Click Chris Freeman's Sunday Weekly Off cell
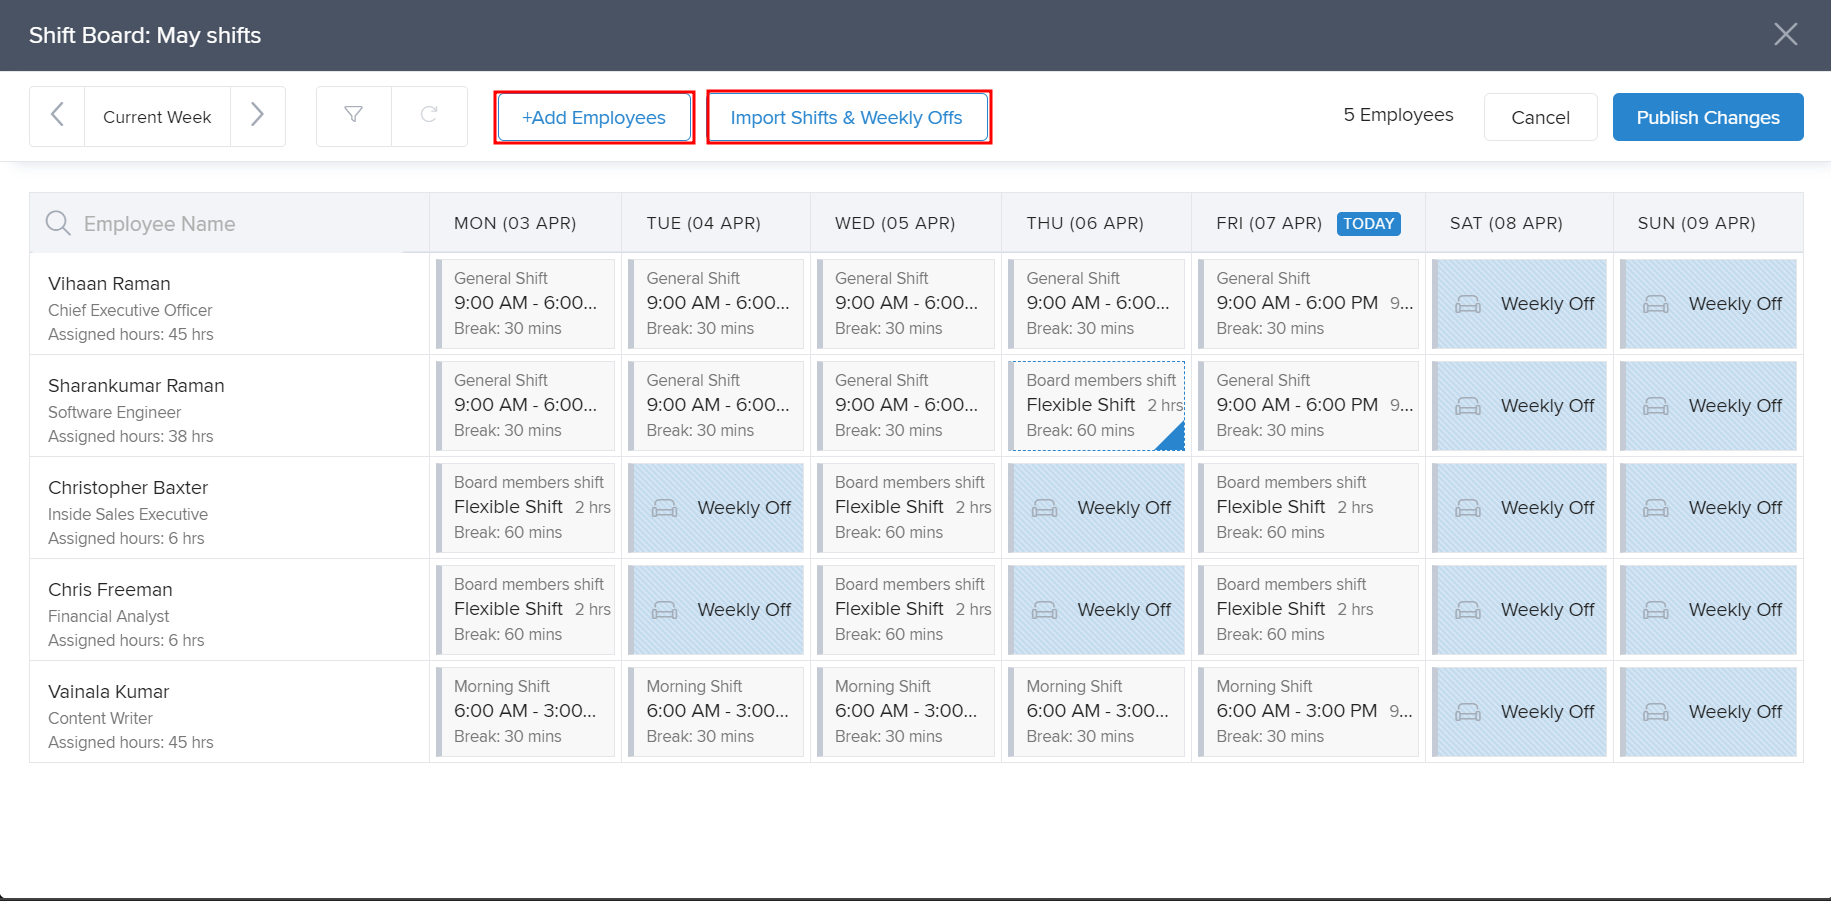This screenshot has width=1831, height=901. click(1708, 610)
